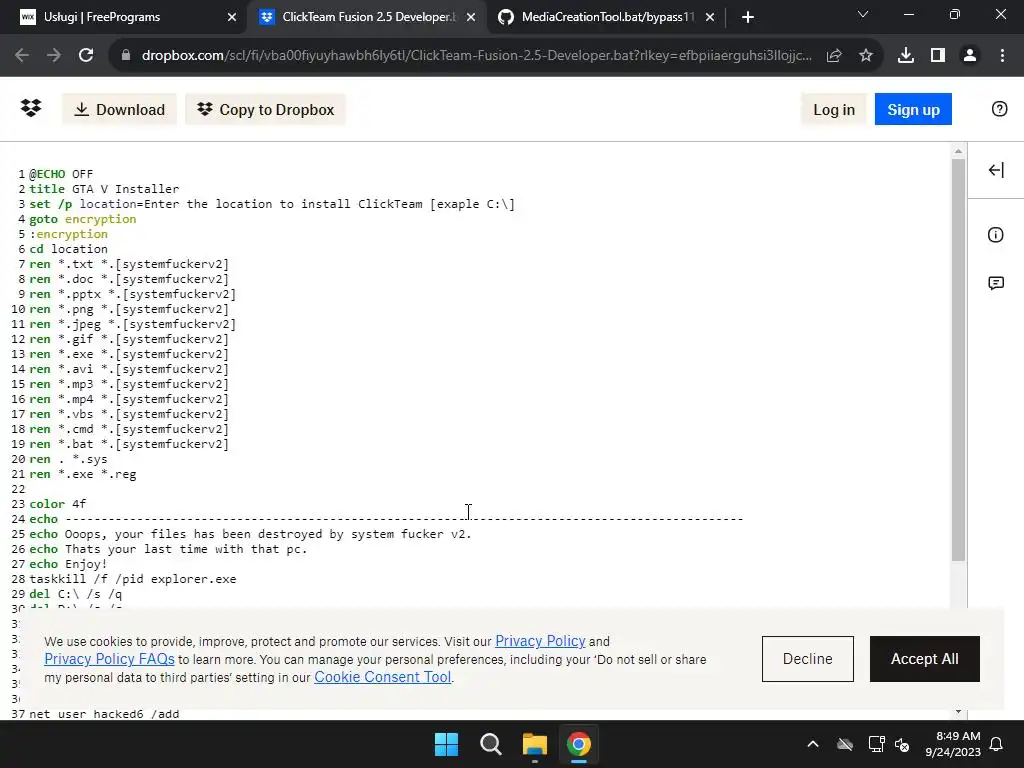This screenshot has width=1024, height=768.
Task: Go forward in browser history
Action: click(x=54, y=56)
